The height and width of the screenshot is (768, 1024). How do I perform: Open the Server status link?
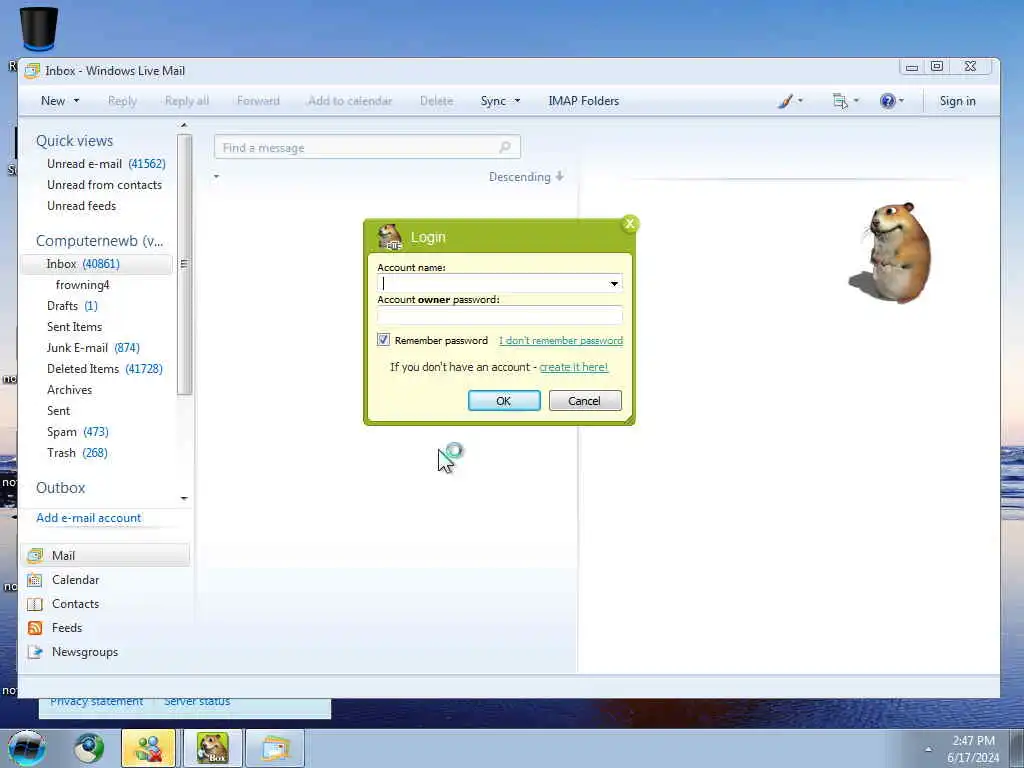click(197, 702)
